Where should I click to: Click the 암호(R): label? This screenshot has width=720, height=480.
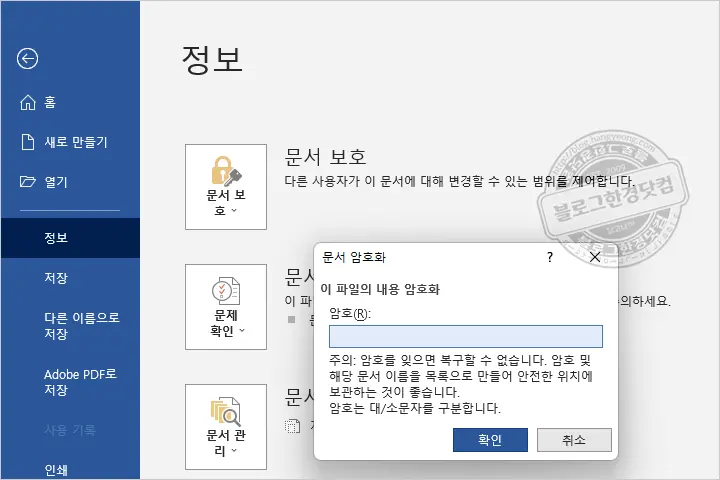click(x=350, y=314)
